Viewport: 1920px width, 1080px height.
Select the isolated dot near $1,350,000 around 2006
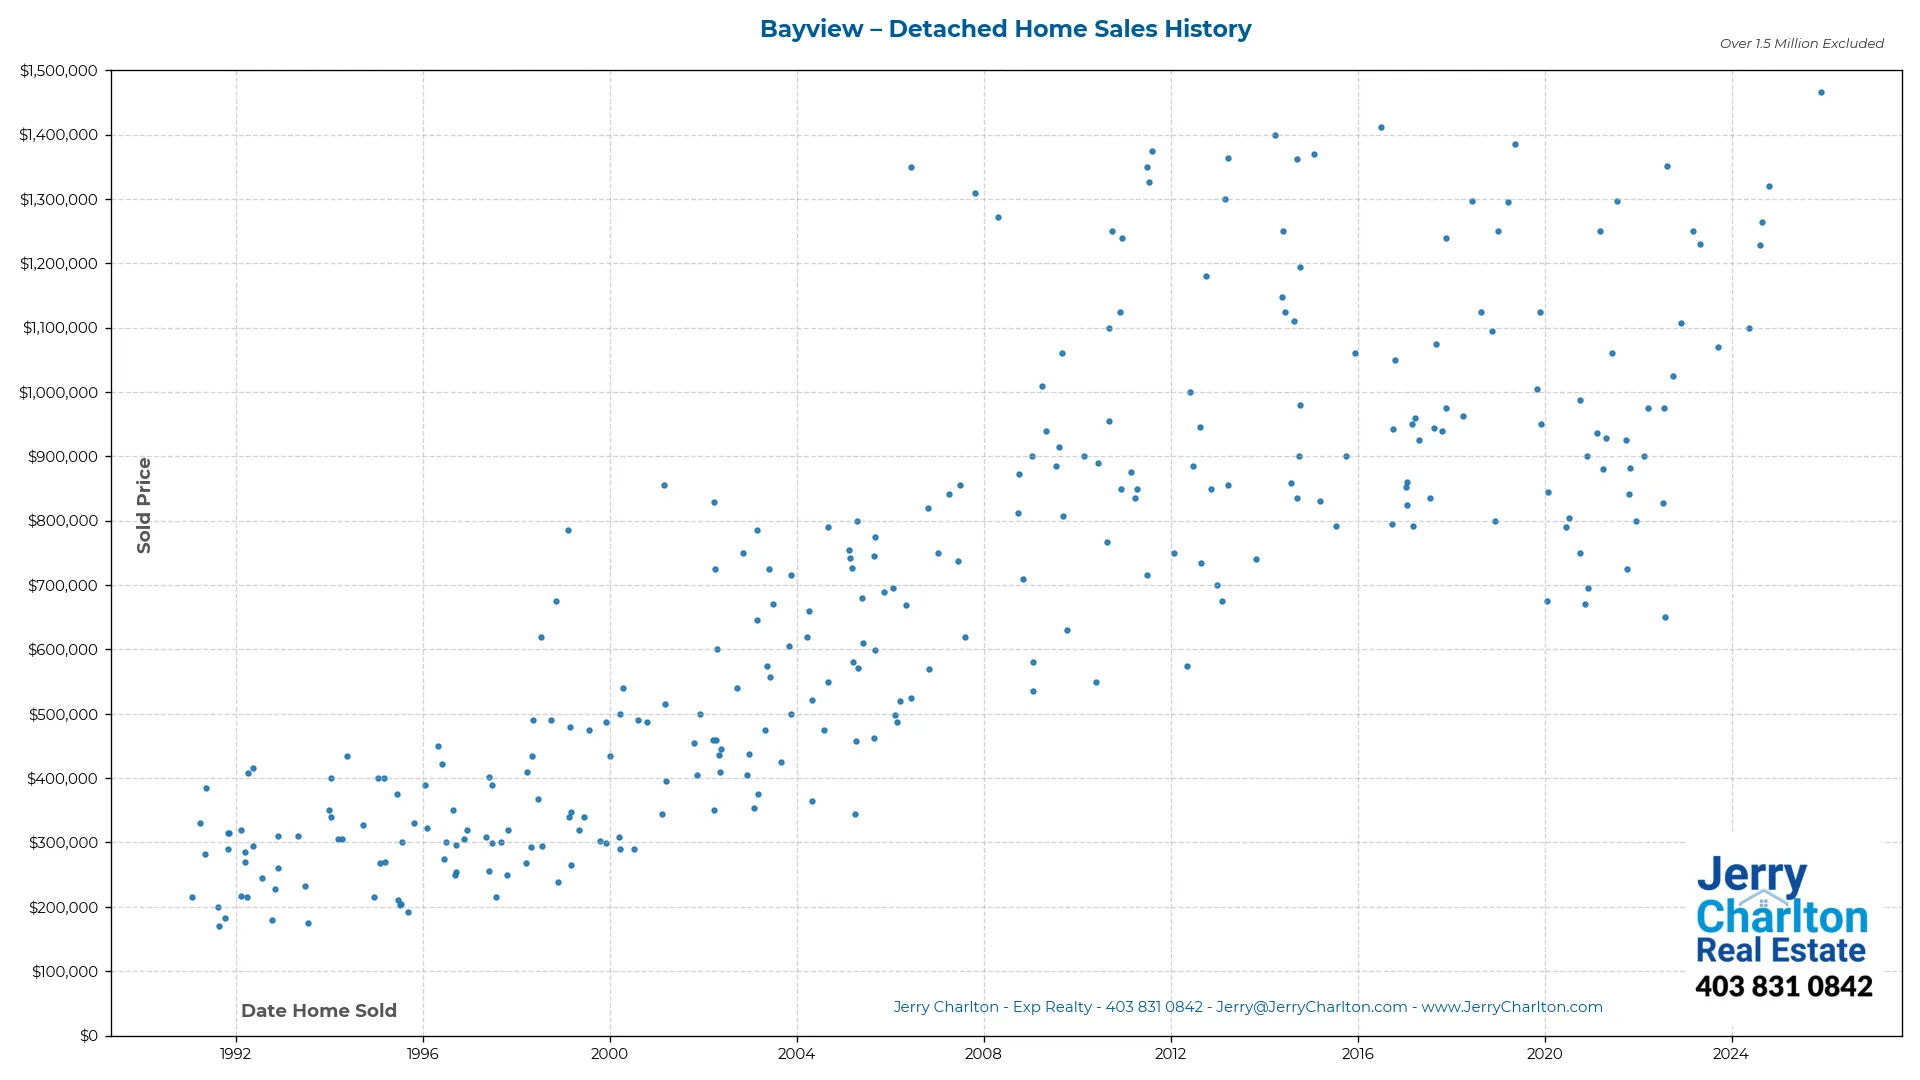911,166
